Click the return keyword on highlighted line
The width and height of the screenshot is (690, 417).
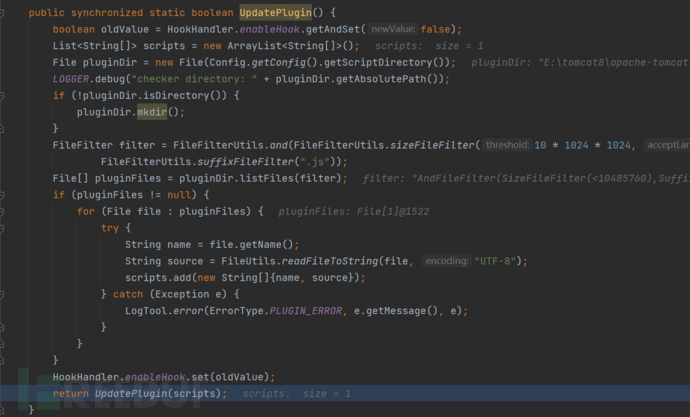tap(70, 394)
